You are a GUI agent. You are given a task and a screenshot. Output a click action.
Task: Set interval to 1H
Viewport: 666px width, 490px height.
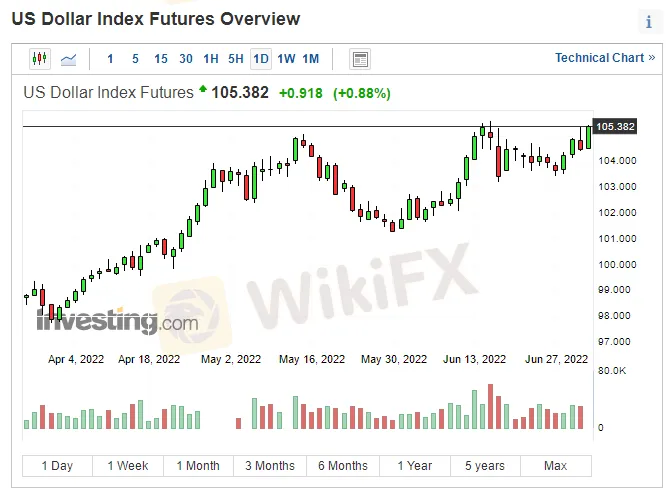point(211,59)
